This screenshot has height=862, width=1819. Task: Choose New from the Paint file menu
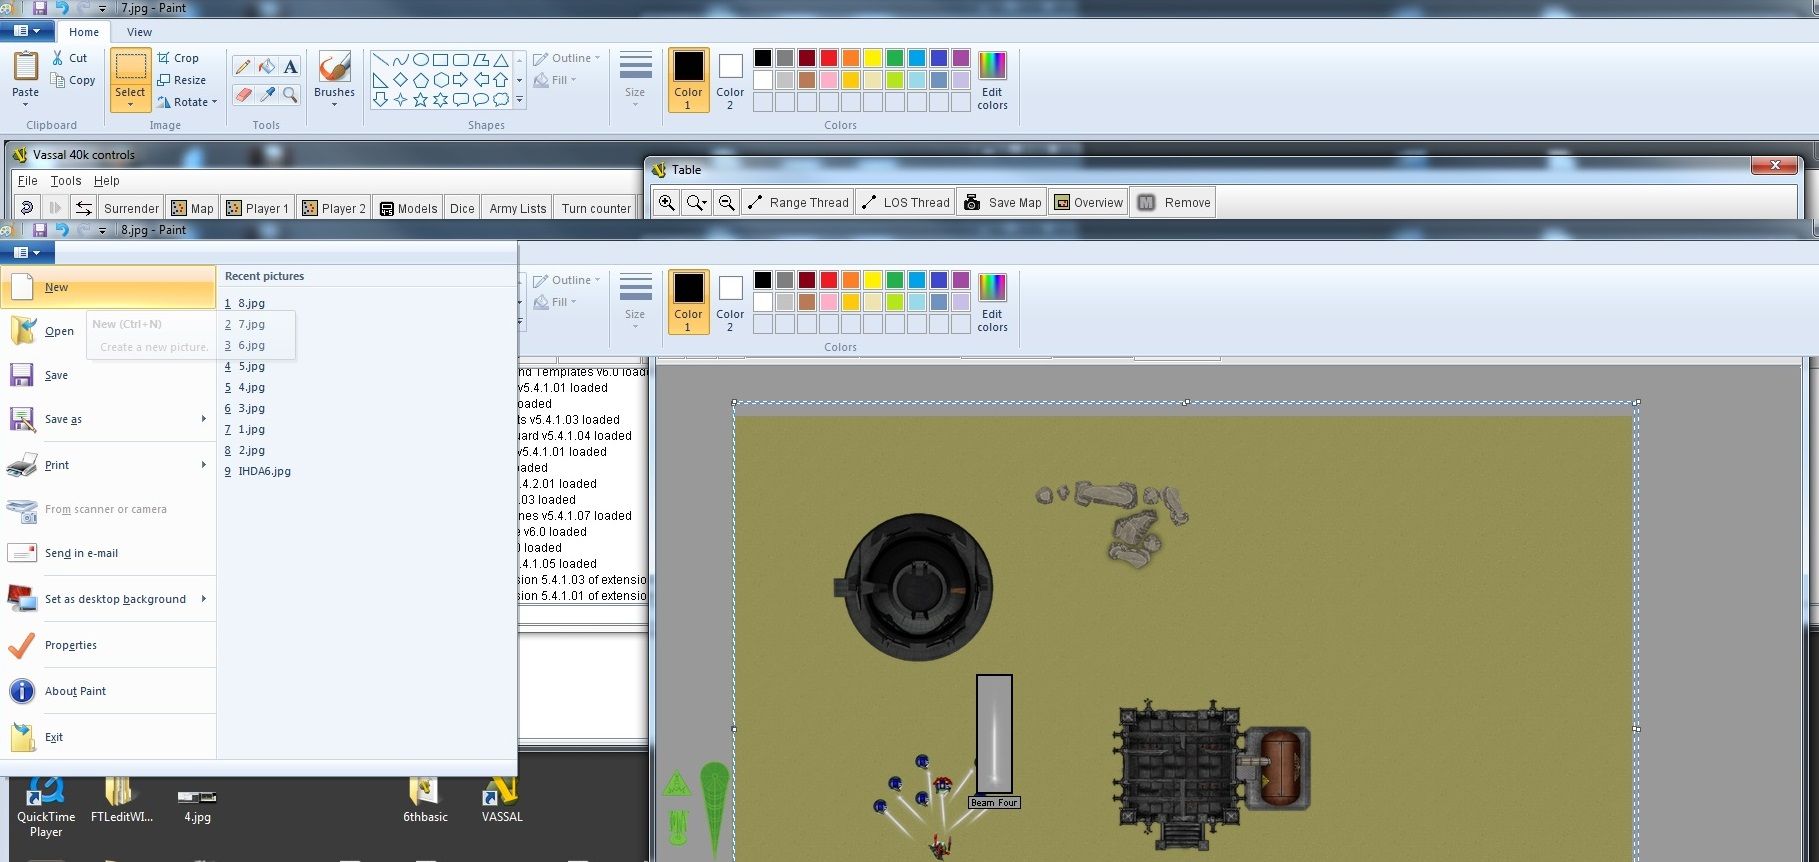(x=108, y=287)
